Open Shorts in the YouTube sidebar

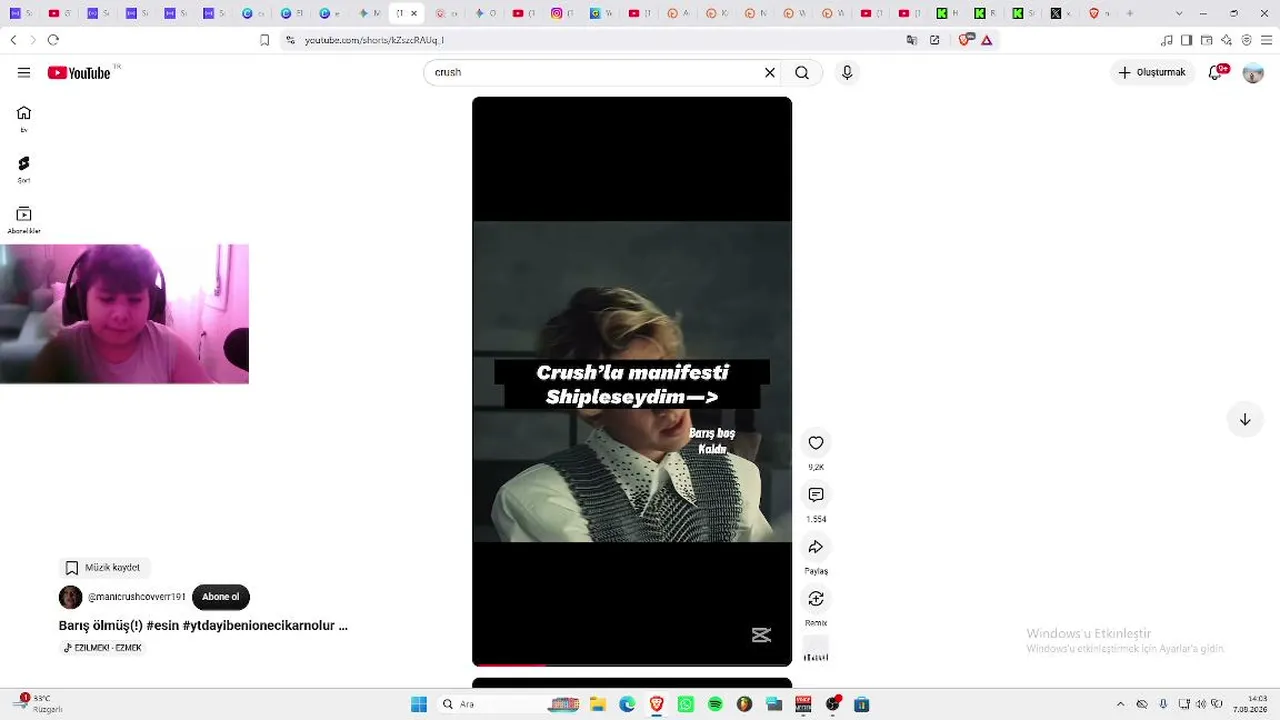pos(24,169)
